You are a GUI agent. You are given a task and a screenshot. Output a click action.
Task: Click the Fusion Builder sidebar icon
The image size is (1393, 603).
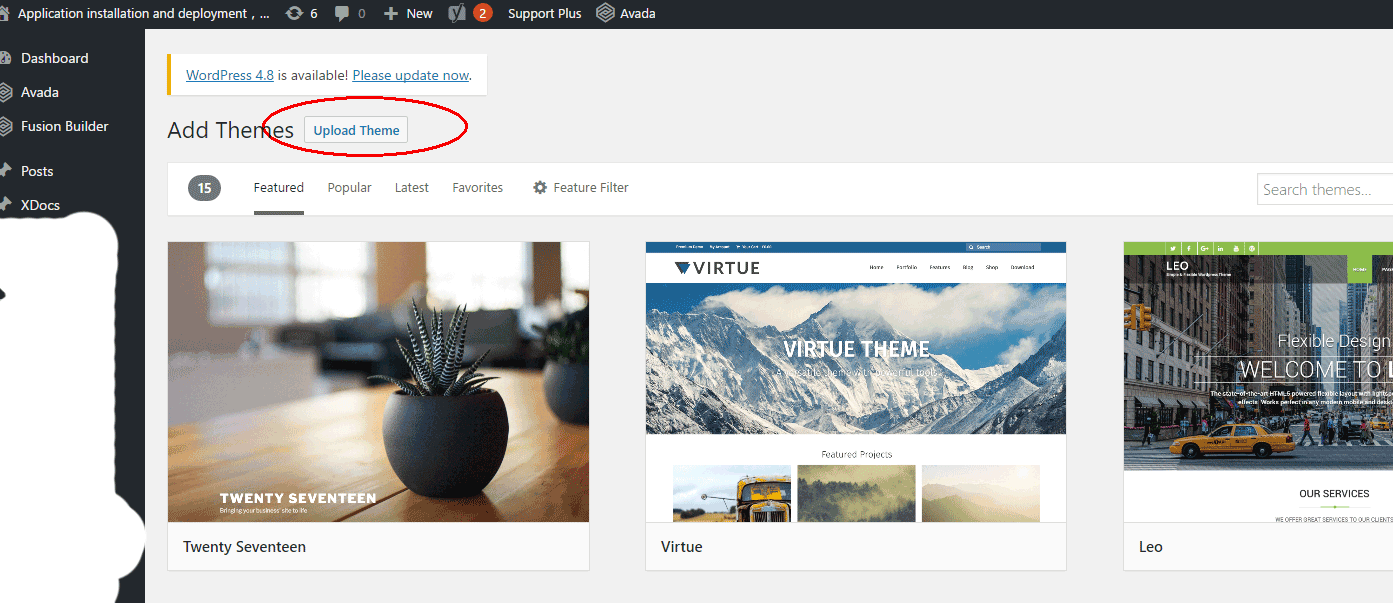tap(8, 126)
